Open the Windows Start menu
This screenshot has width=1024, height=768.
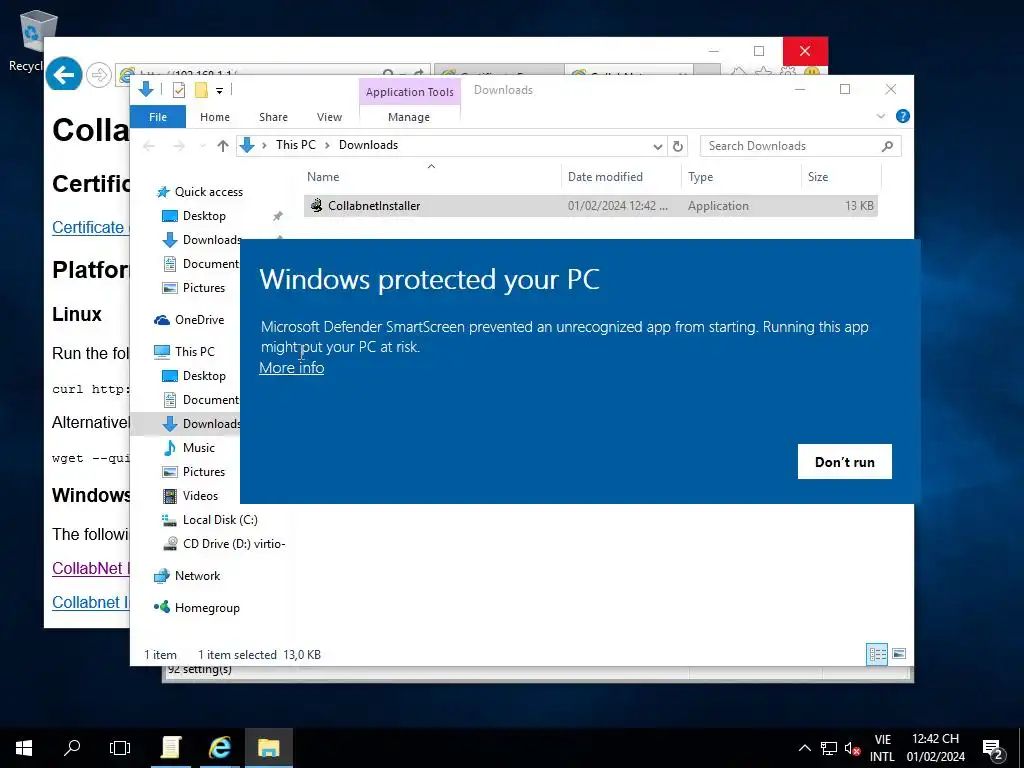point(24,748)
